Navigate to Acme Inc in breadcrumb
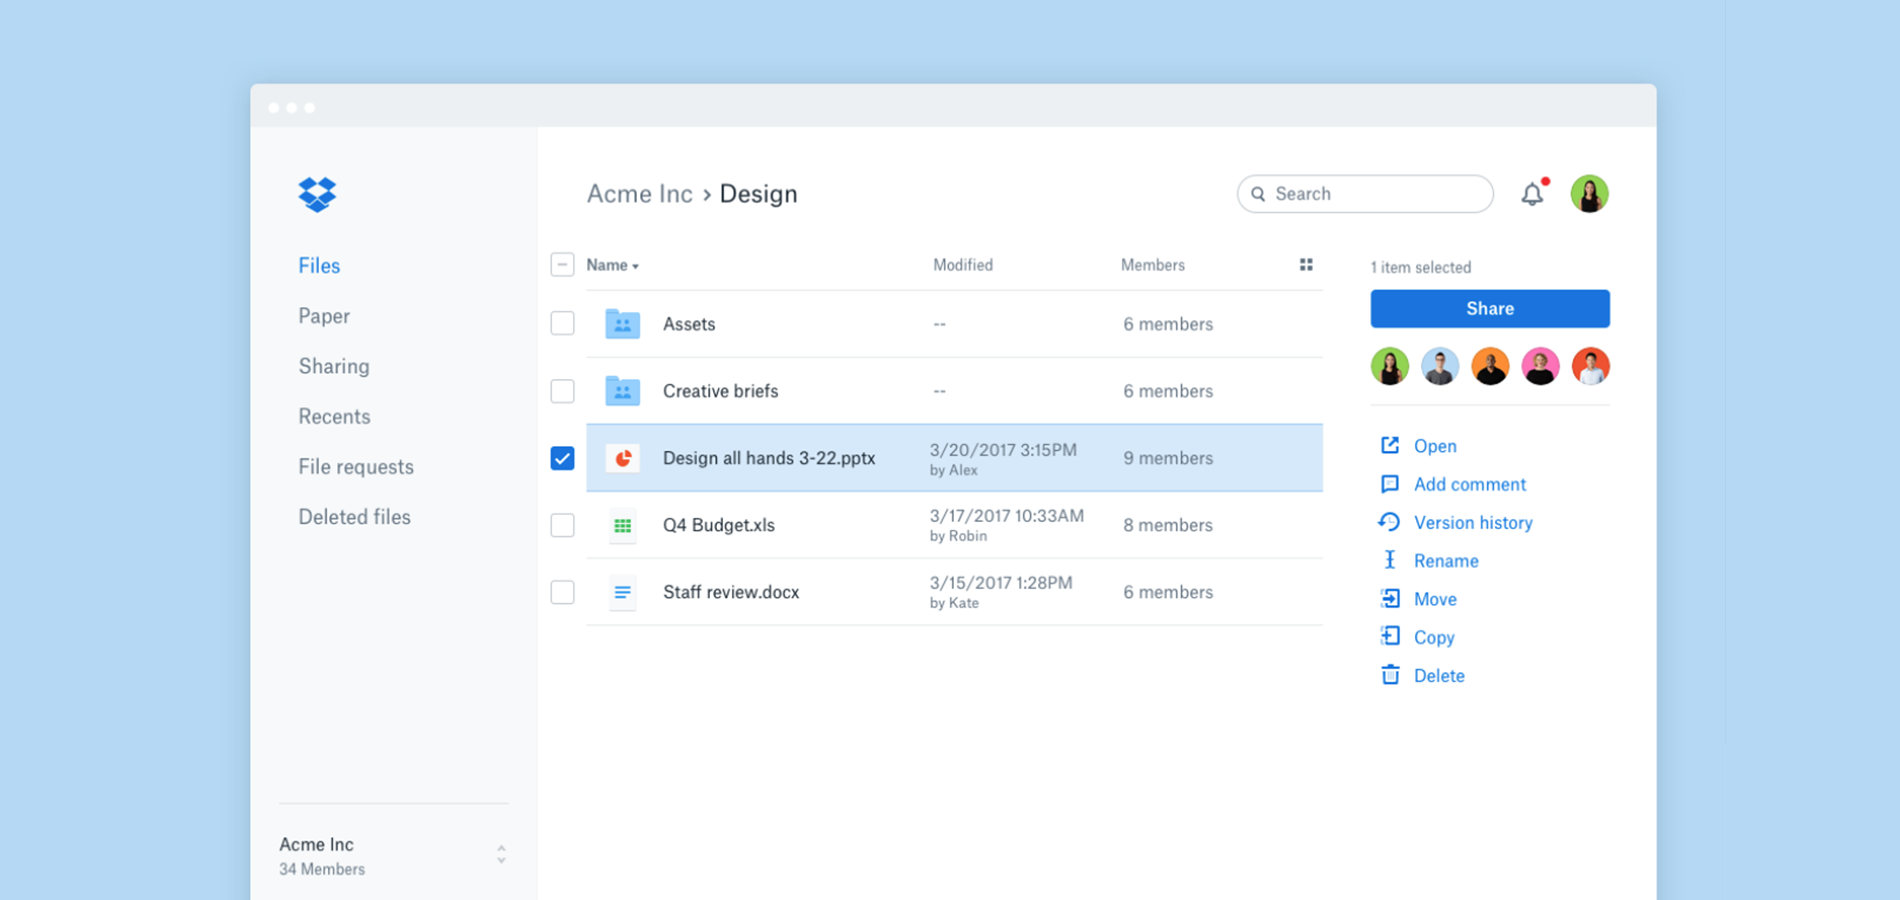The height and width of the screenshot is (900, 1900). coord(639,194)
